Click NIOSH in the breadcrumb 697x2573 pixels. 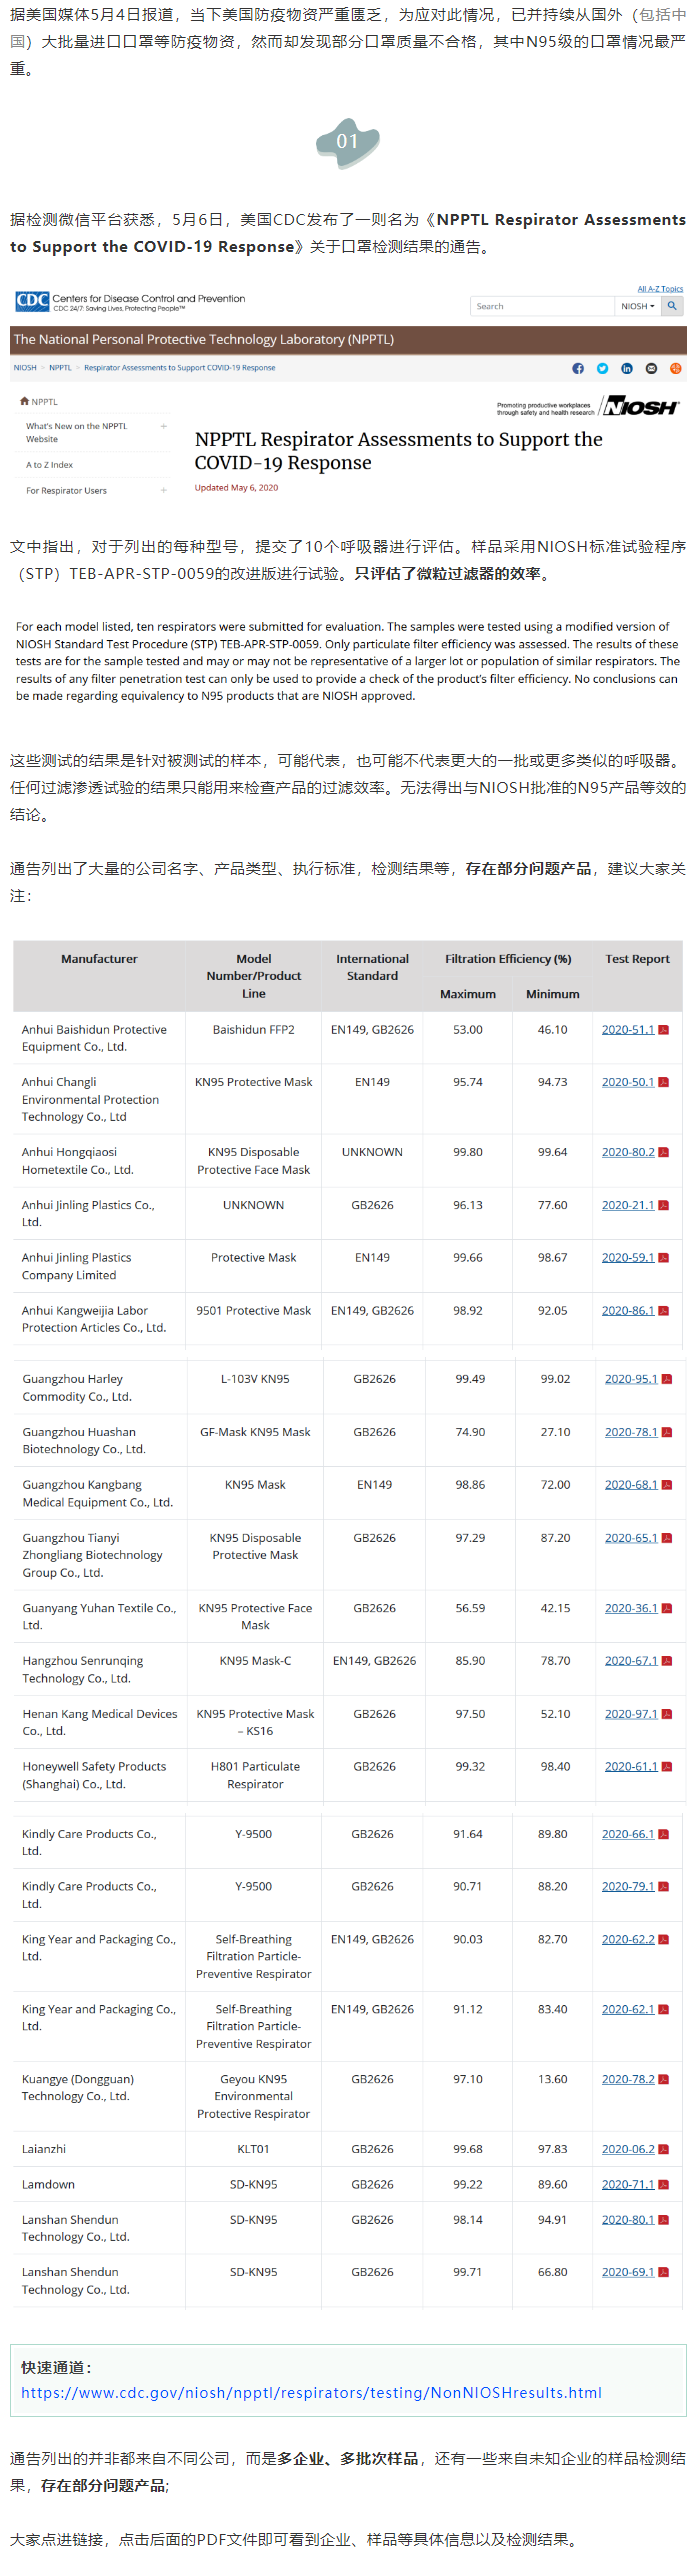point(25,368)
